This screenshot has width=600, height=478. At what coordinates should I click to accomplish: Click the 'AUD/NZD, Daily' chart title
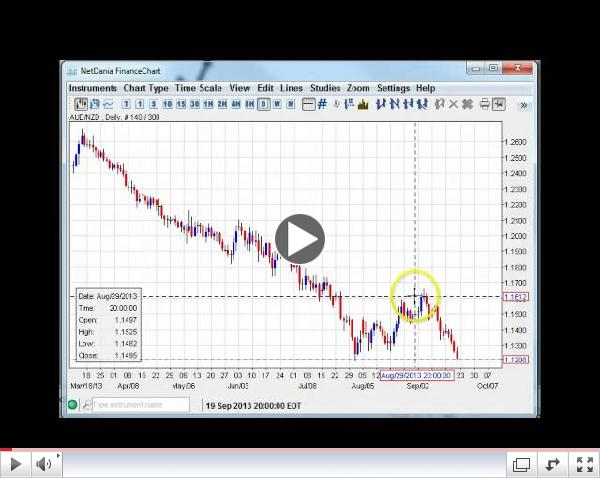coord(114,117)
